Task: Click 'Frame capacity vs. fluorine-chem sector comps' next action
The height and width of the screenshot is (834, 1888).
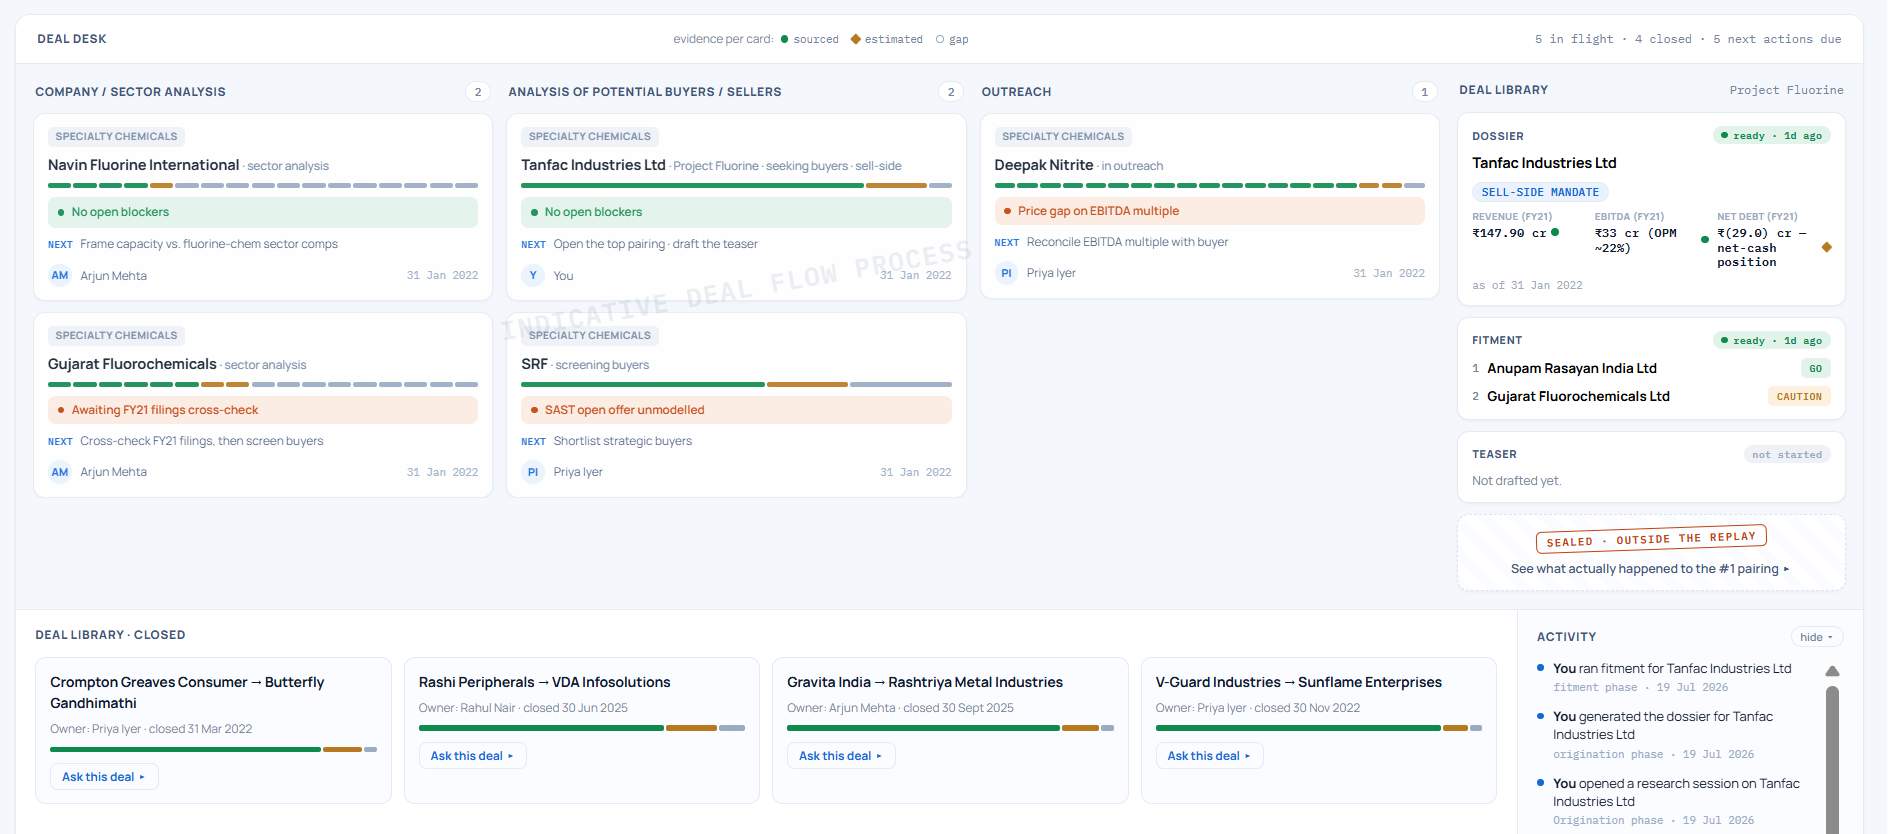Action: 209,244
